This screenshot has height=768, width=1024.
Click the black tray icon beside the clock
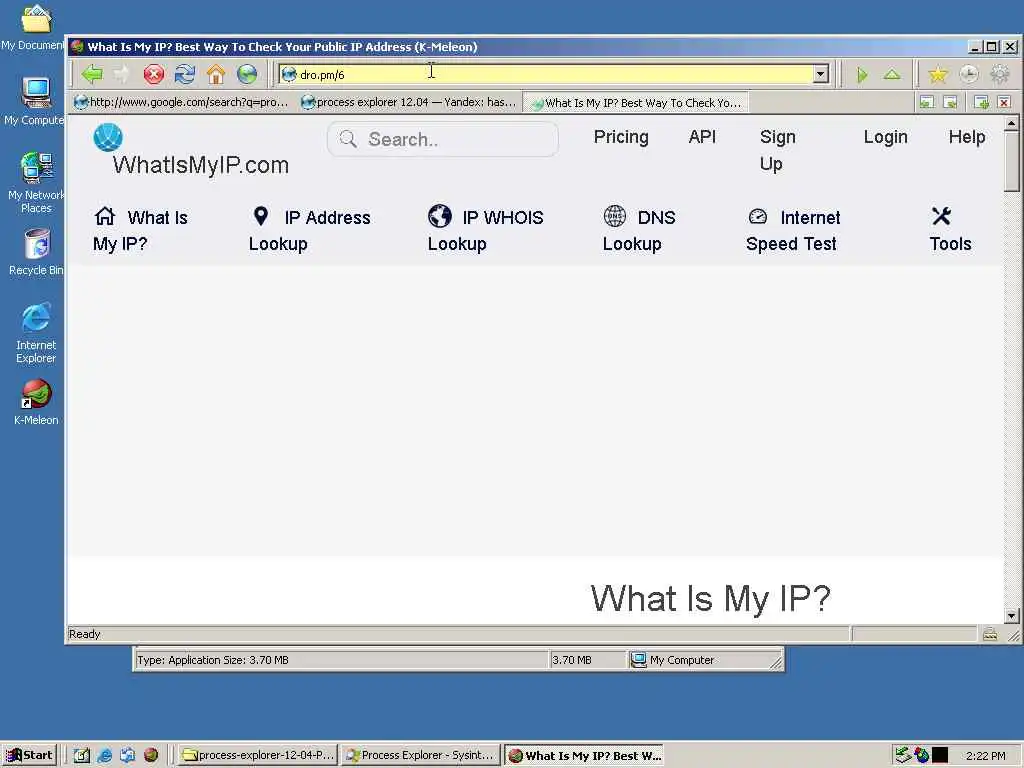[x=940, y=755]
